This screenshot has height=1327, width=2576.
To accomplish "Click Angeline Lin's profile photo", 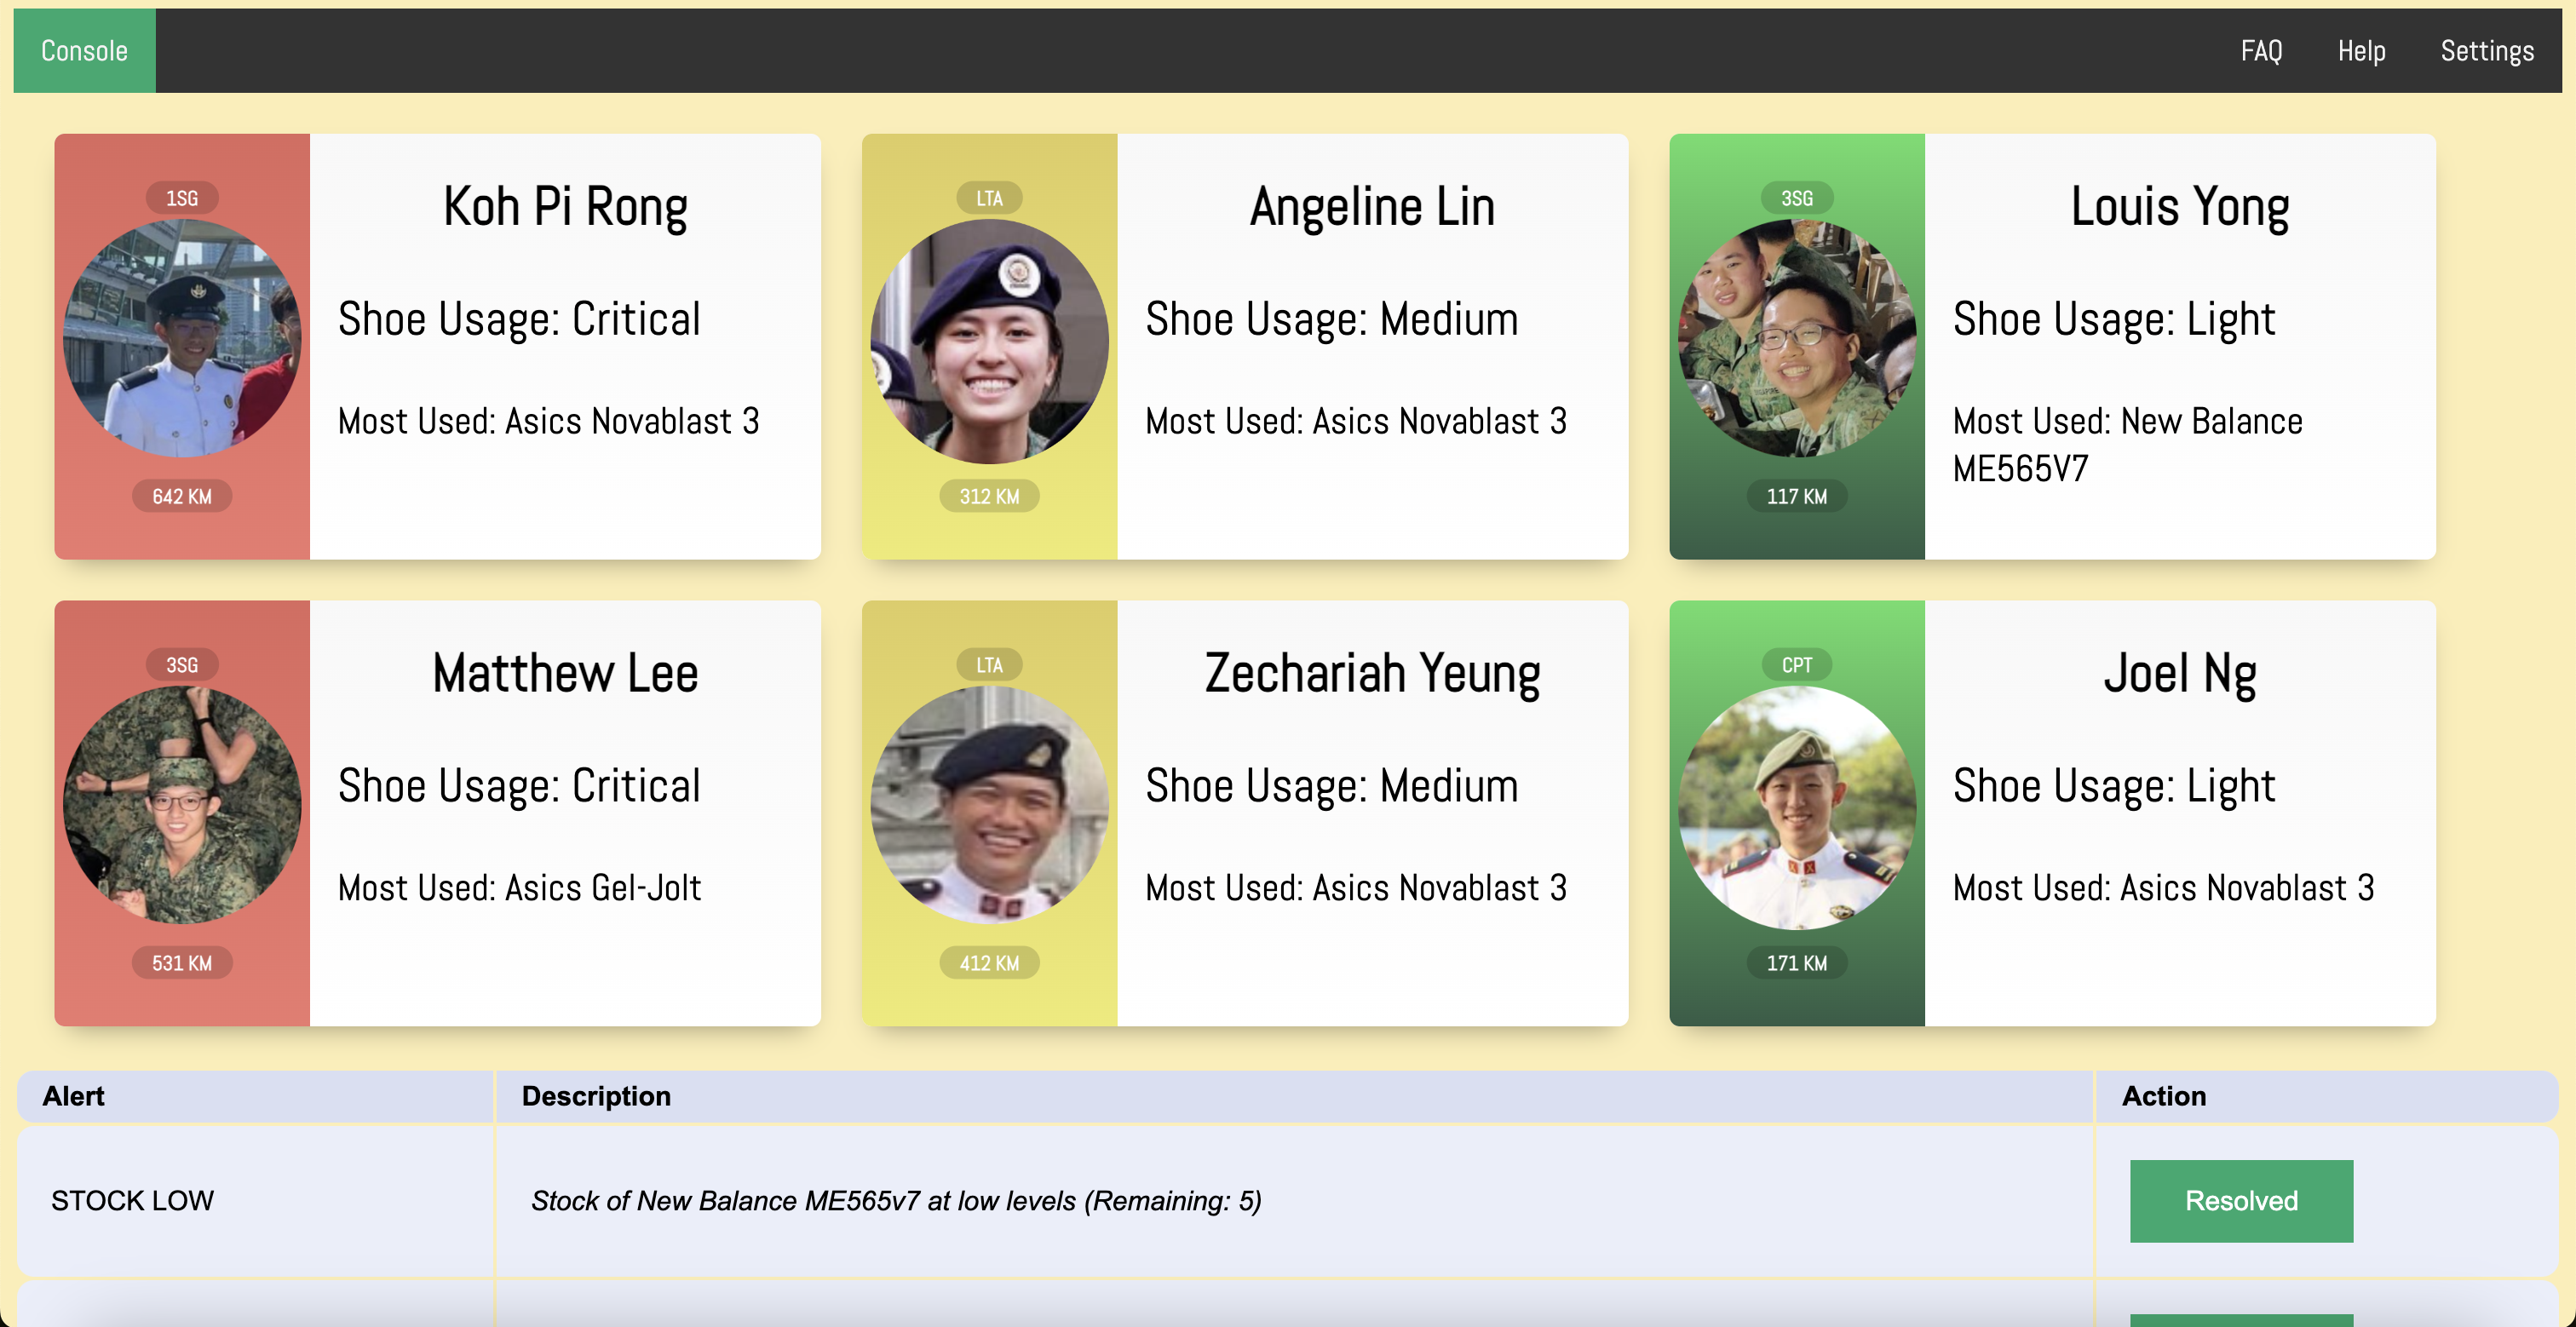I will [x=989, y=341].
